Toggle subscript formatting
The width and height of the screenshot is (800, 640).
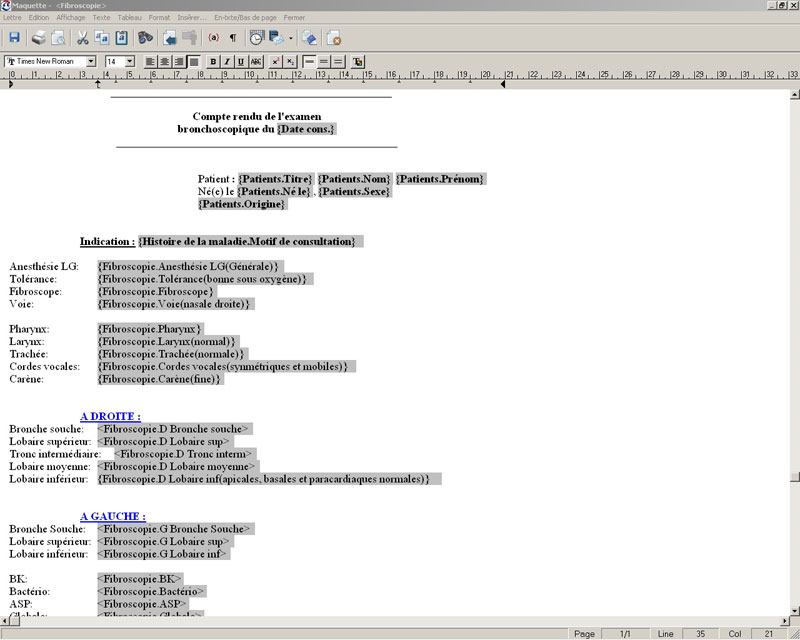[290, 62]
